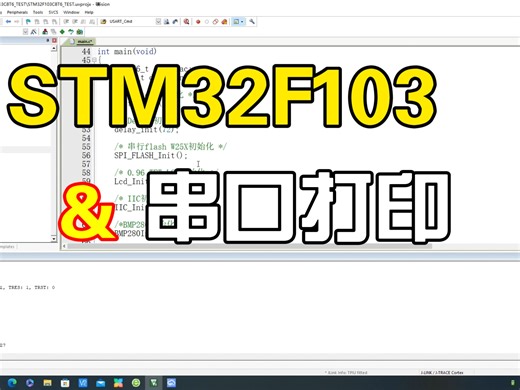Collapse the code fold at line 45
520x390 pixels.
(94, 60)
